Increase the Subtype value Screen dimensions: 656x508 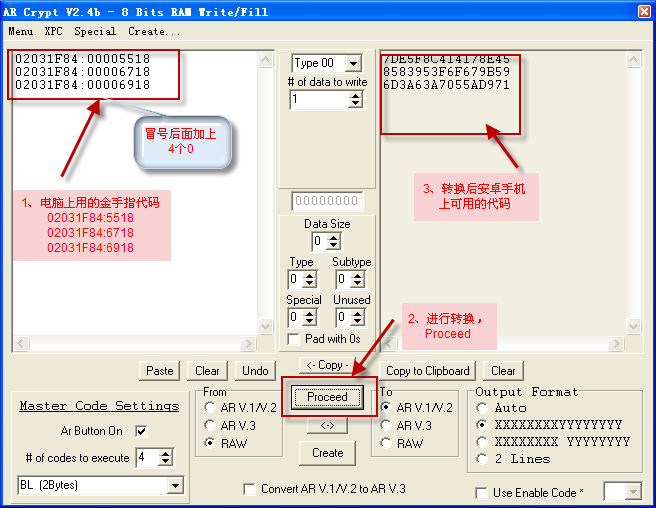coord(357,275)
